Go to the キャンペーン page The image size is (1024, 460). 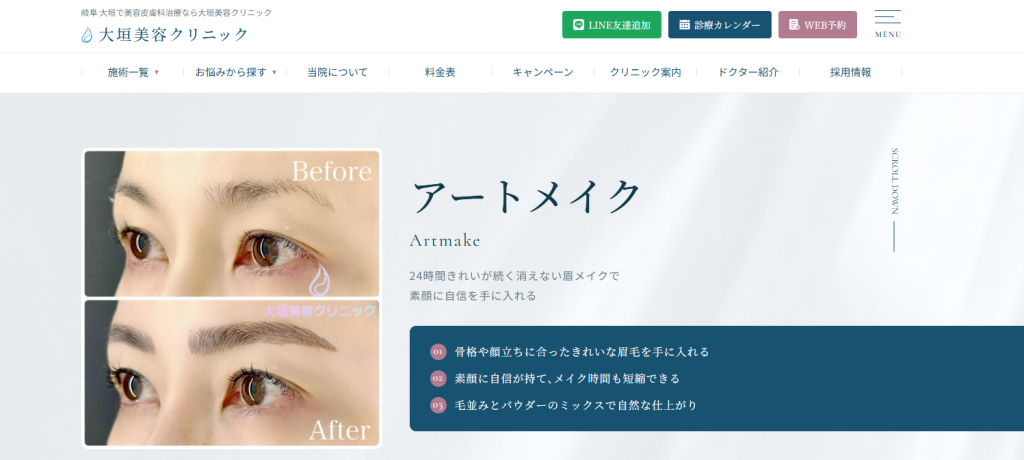tap(543, 73)
